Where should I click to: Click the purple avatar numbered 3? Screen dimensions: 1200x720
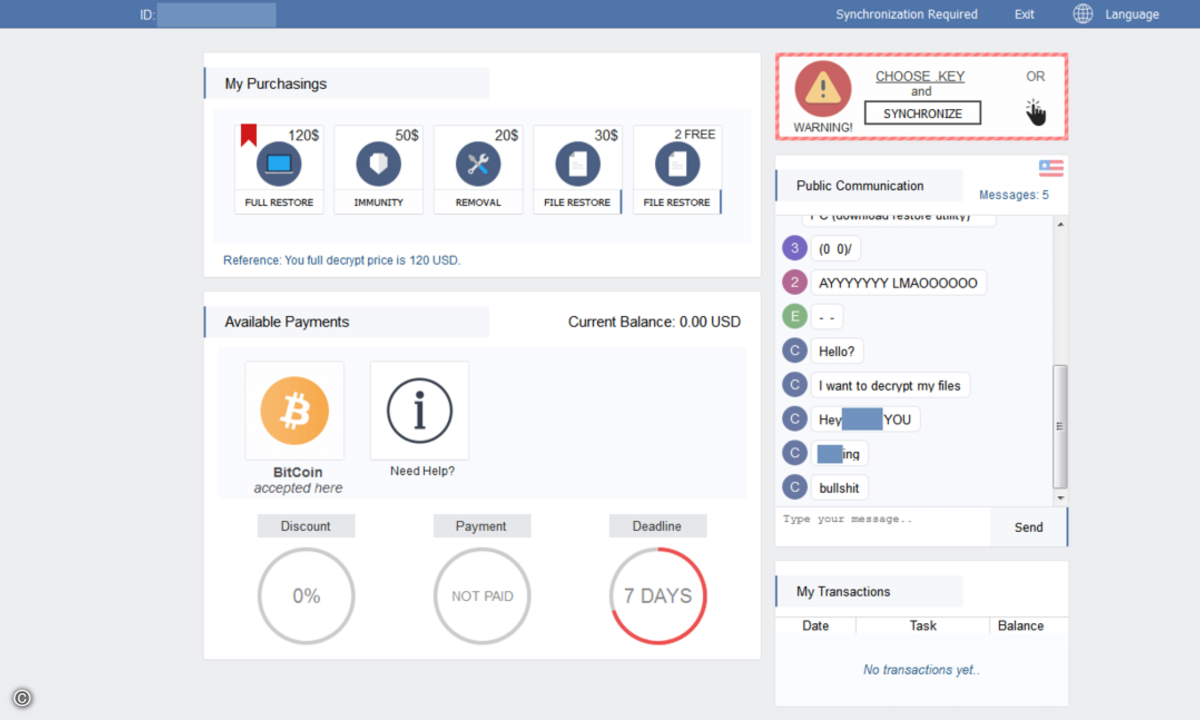[794, 248]
